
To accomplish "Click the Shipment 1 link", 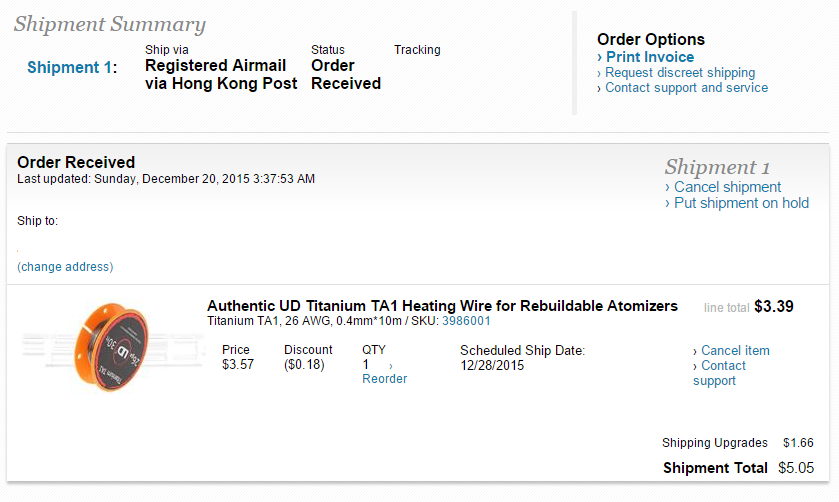I will (x=70, y=67).
